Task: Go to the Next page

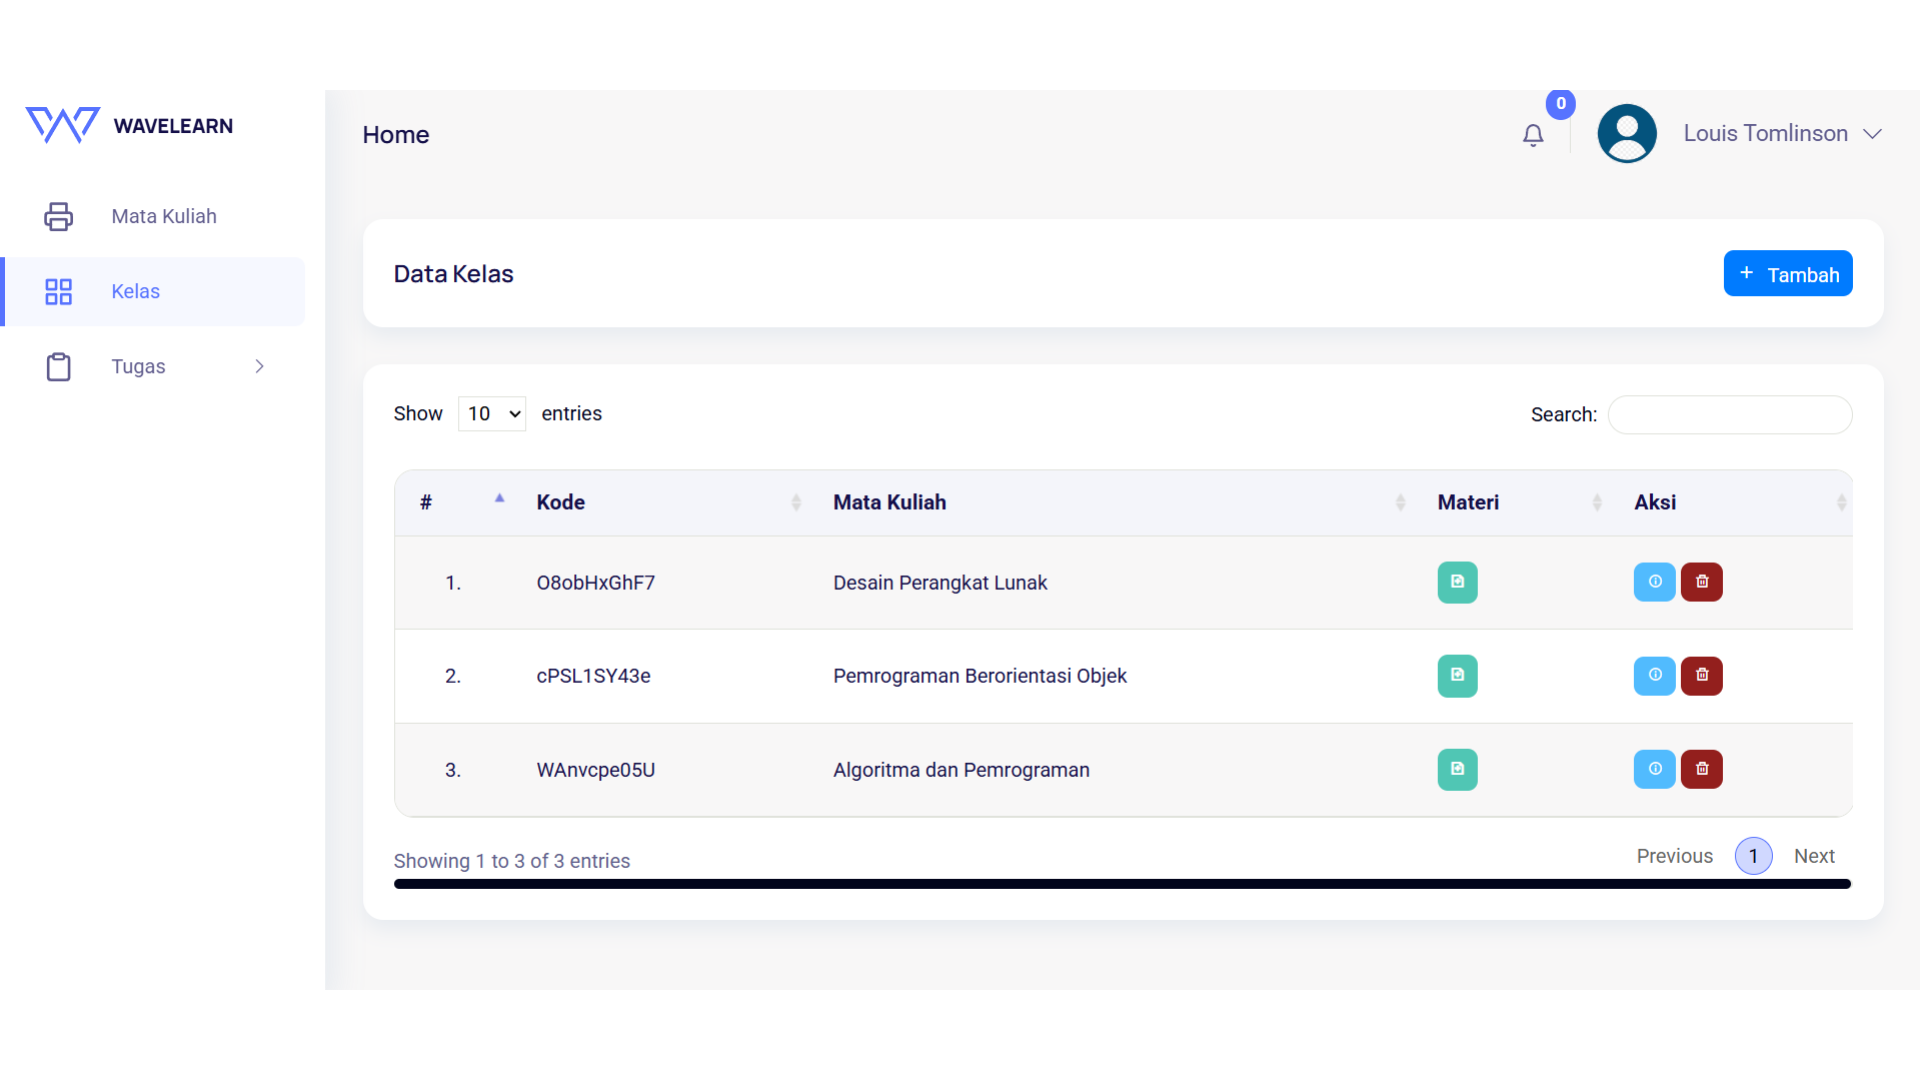Action: [x=1814, y=857]
